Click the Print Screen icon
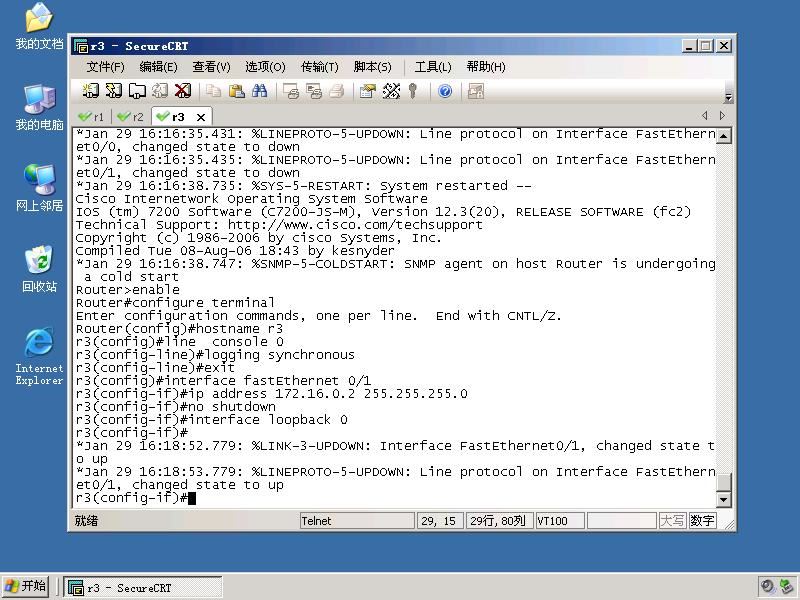The height and width of the screenshot is (600, 800). (291, 91)
